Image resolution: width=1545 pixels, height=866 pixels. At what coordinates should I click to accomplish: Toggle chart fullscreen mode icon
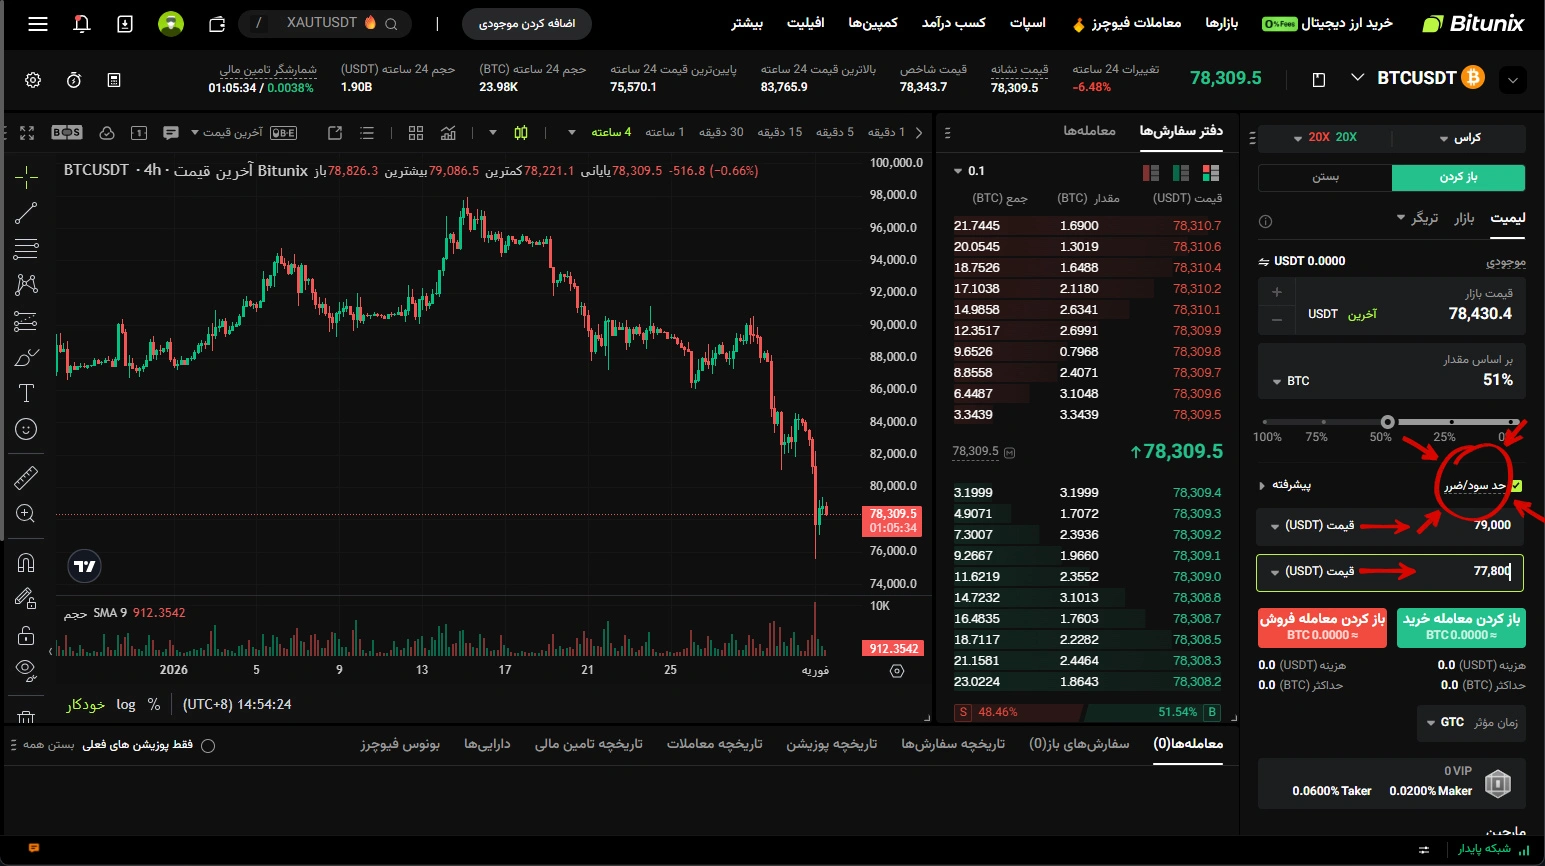(27, 133)
